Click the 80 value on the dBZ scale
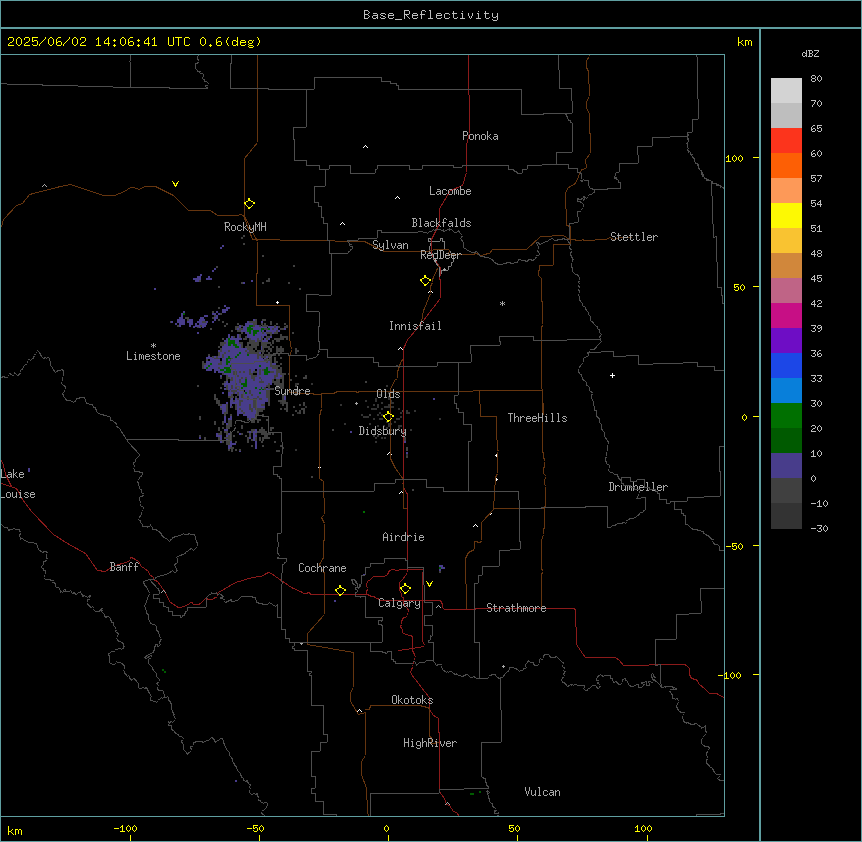The width and height of the screenshot is (862, 842). pos(816,79)
